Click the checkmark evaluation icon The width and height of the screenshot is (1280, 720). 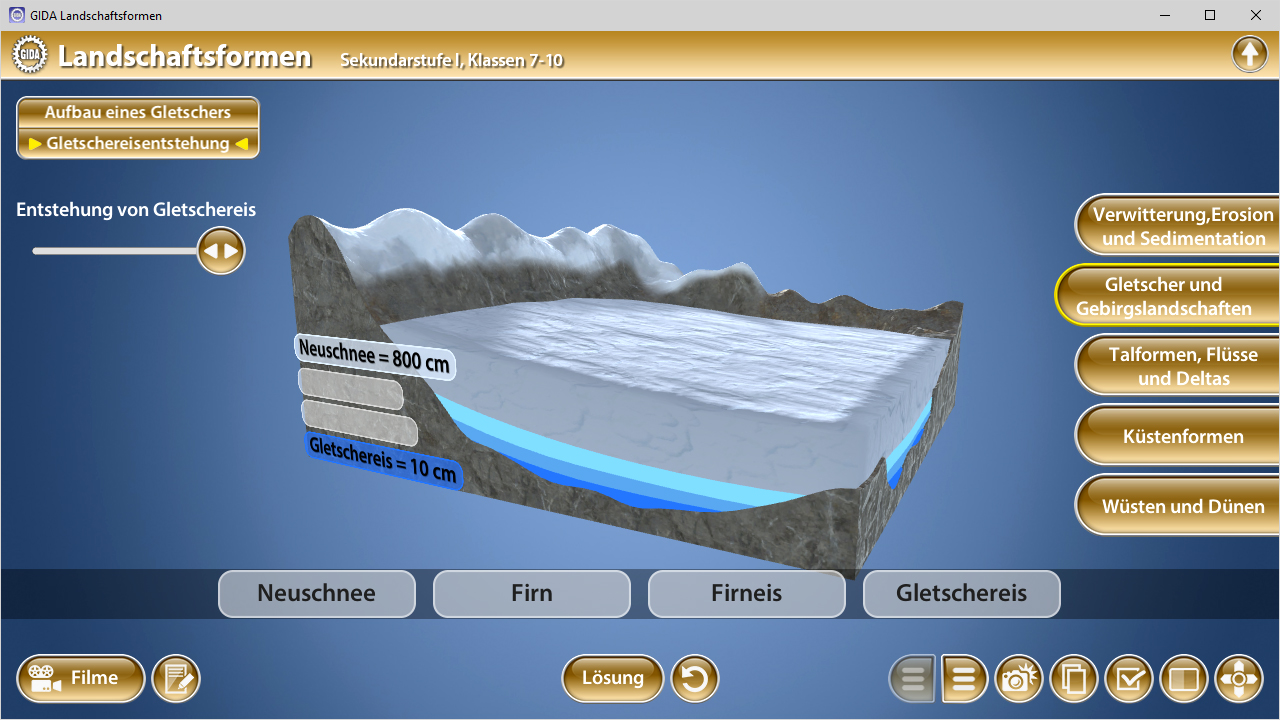[x=1129, y=679]
